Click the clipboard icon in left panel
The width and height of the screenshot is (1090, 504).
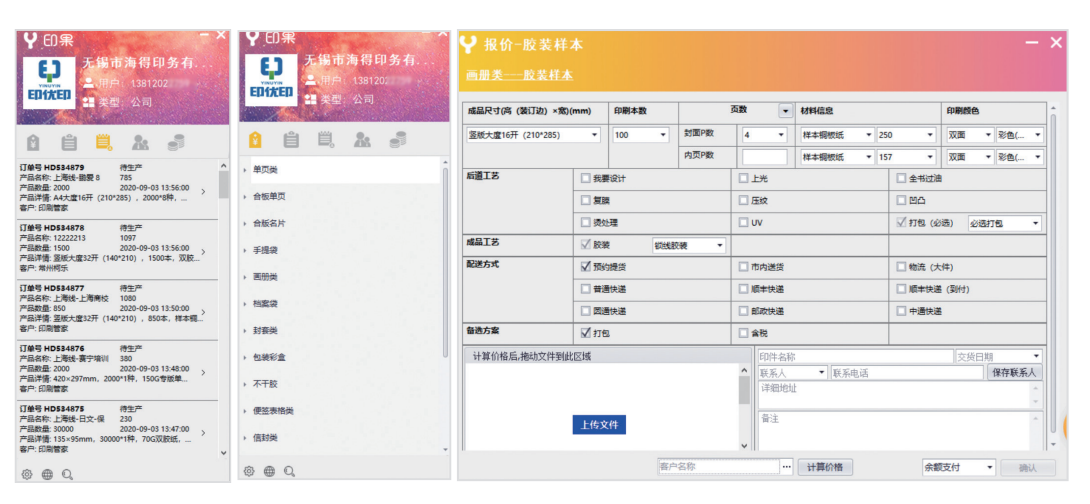pos(68,141)
